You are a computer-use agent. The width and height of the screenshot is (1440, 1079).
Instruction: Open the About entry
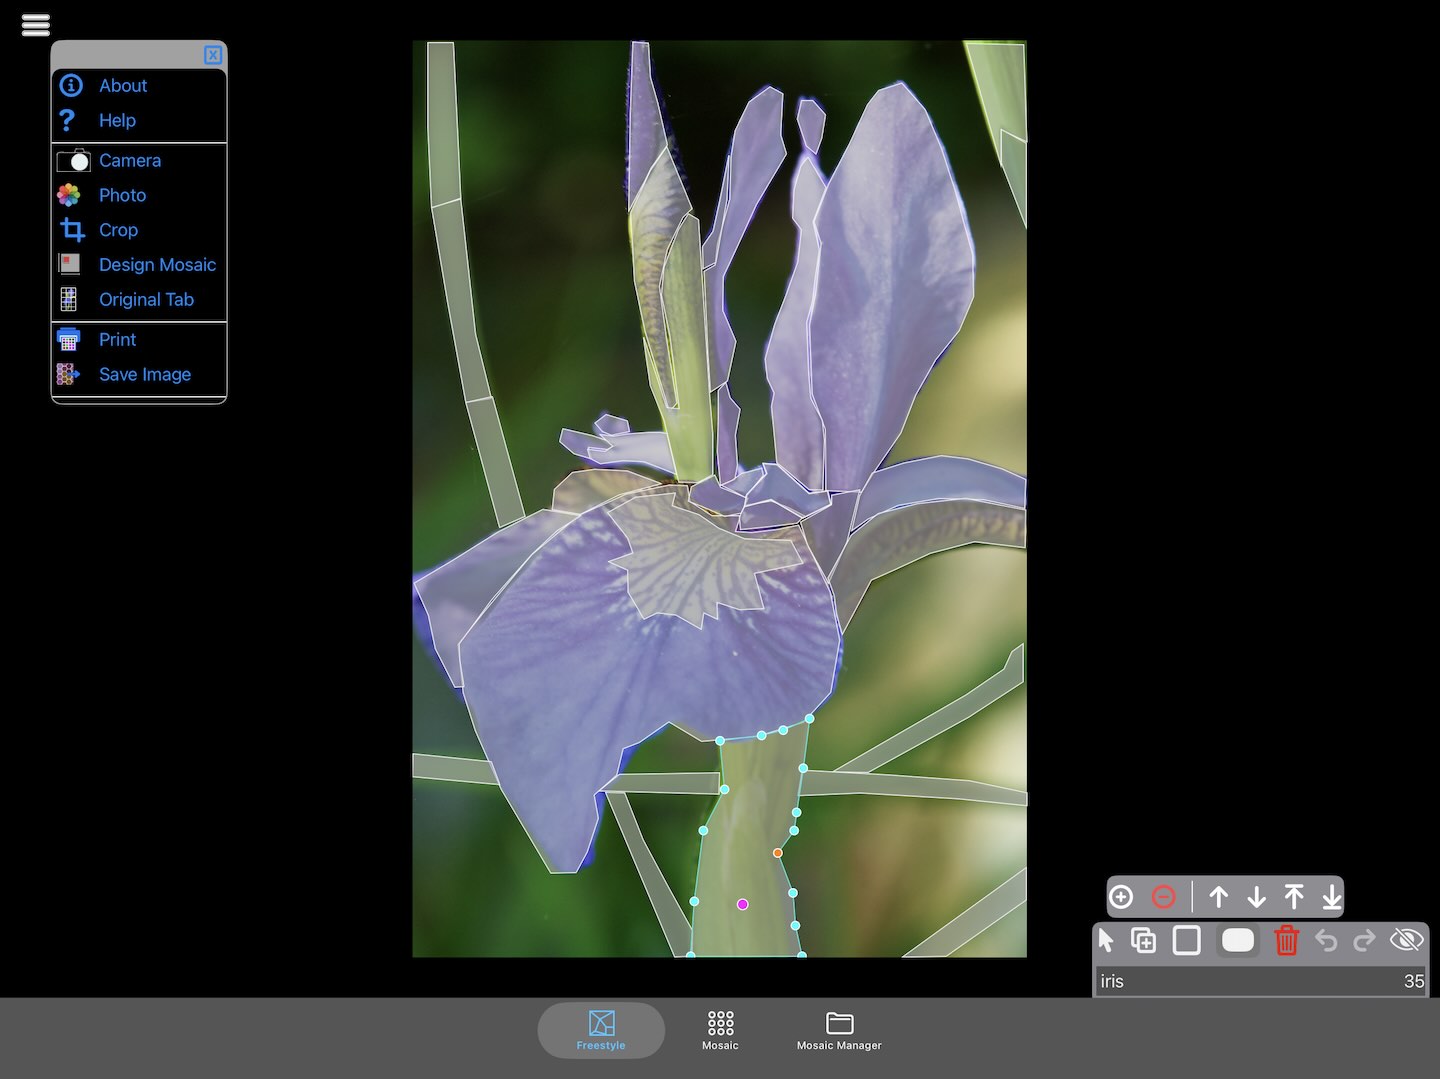[x=139, y=86]
